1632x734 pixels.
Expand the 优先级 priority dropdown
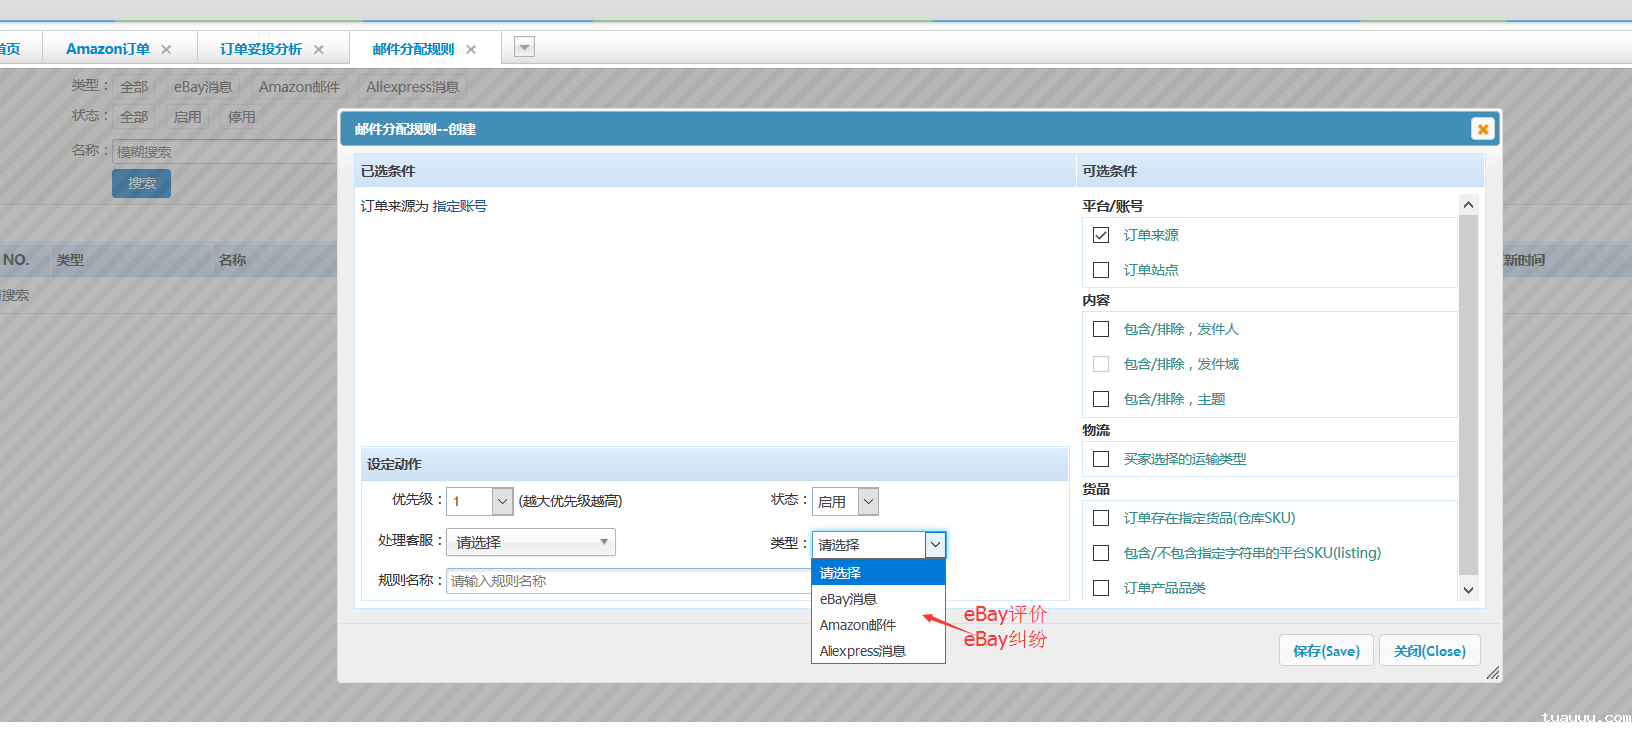coord(502,501)
